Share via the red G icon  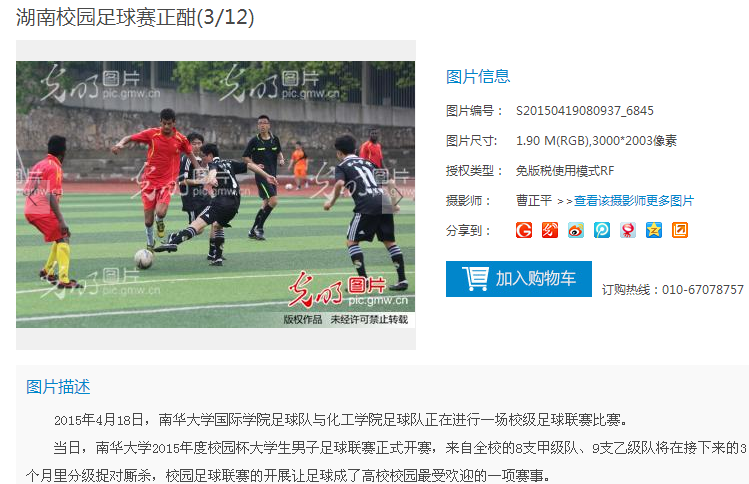pos(524,230)
